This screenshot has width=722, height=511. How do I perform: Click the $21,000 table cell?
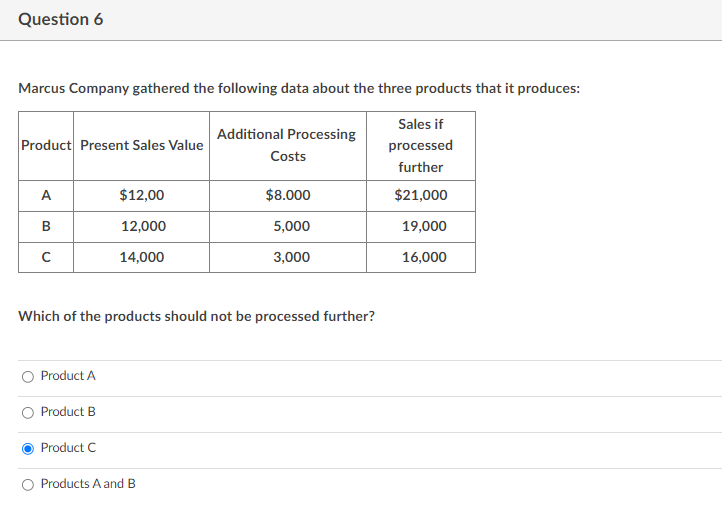[x=421, y=196]
